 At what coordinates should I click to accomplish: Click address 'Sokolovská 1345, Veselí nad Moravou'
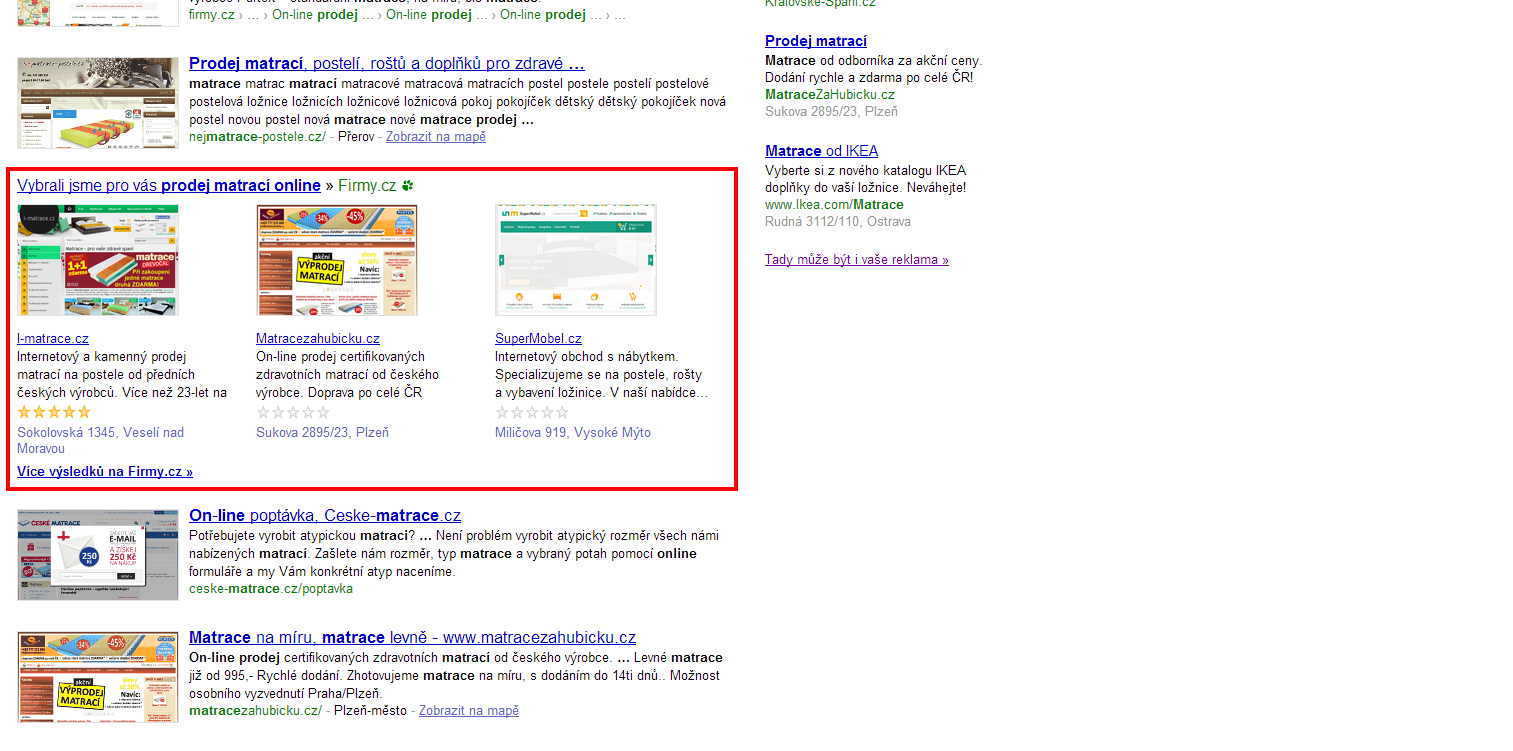(x=100, y=441)
